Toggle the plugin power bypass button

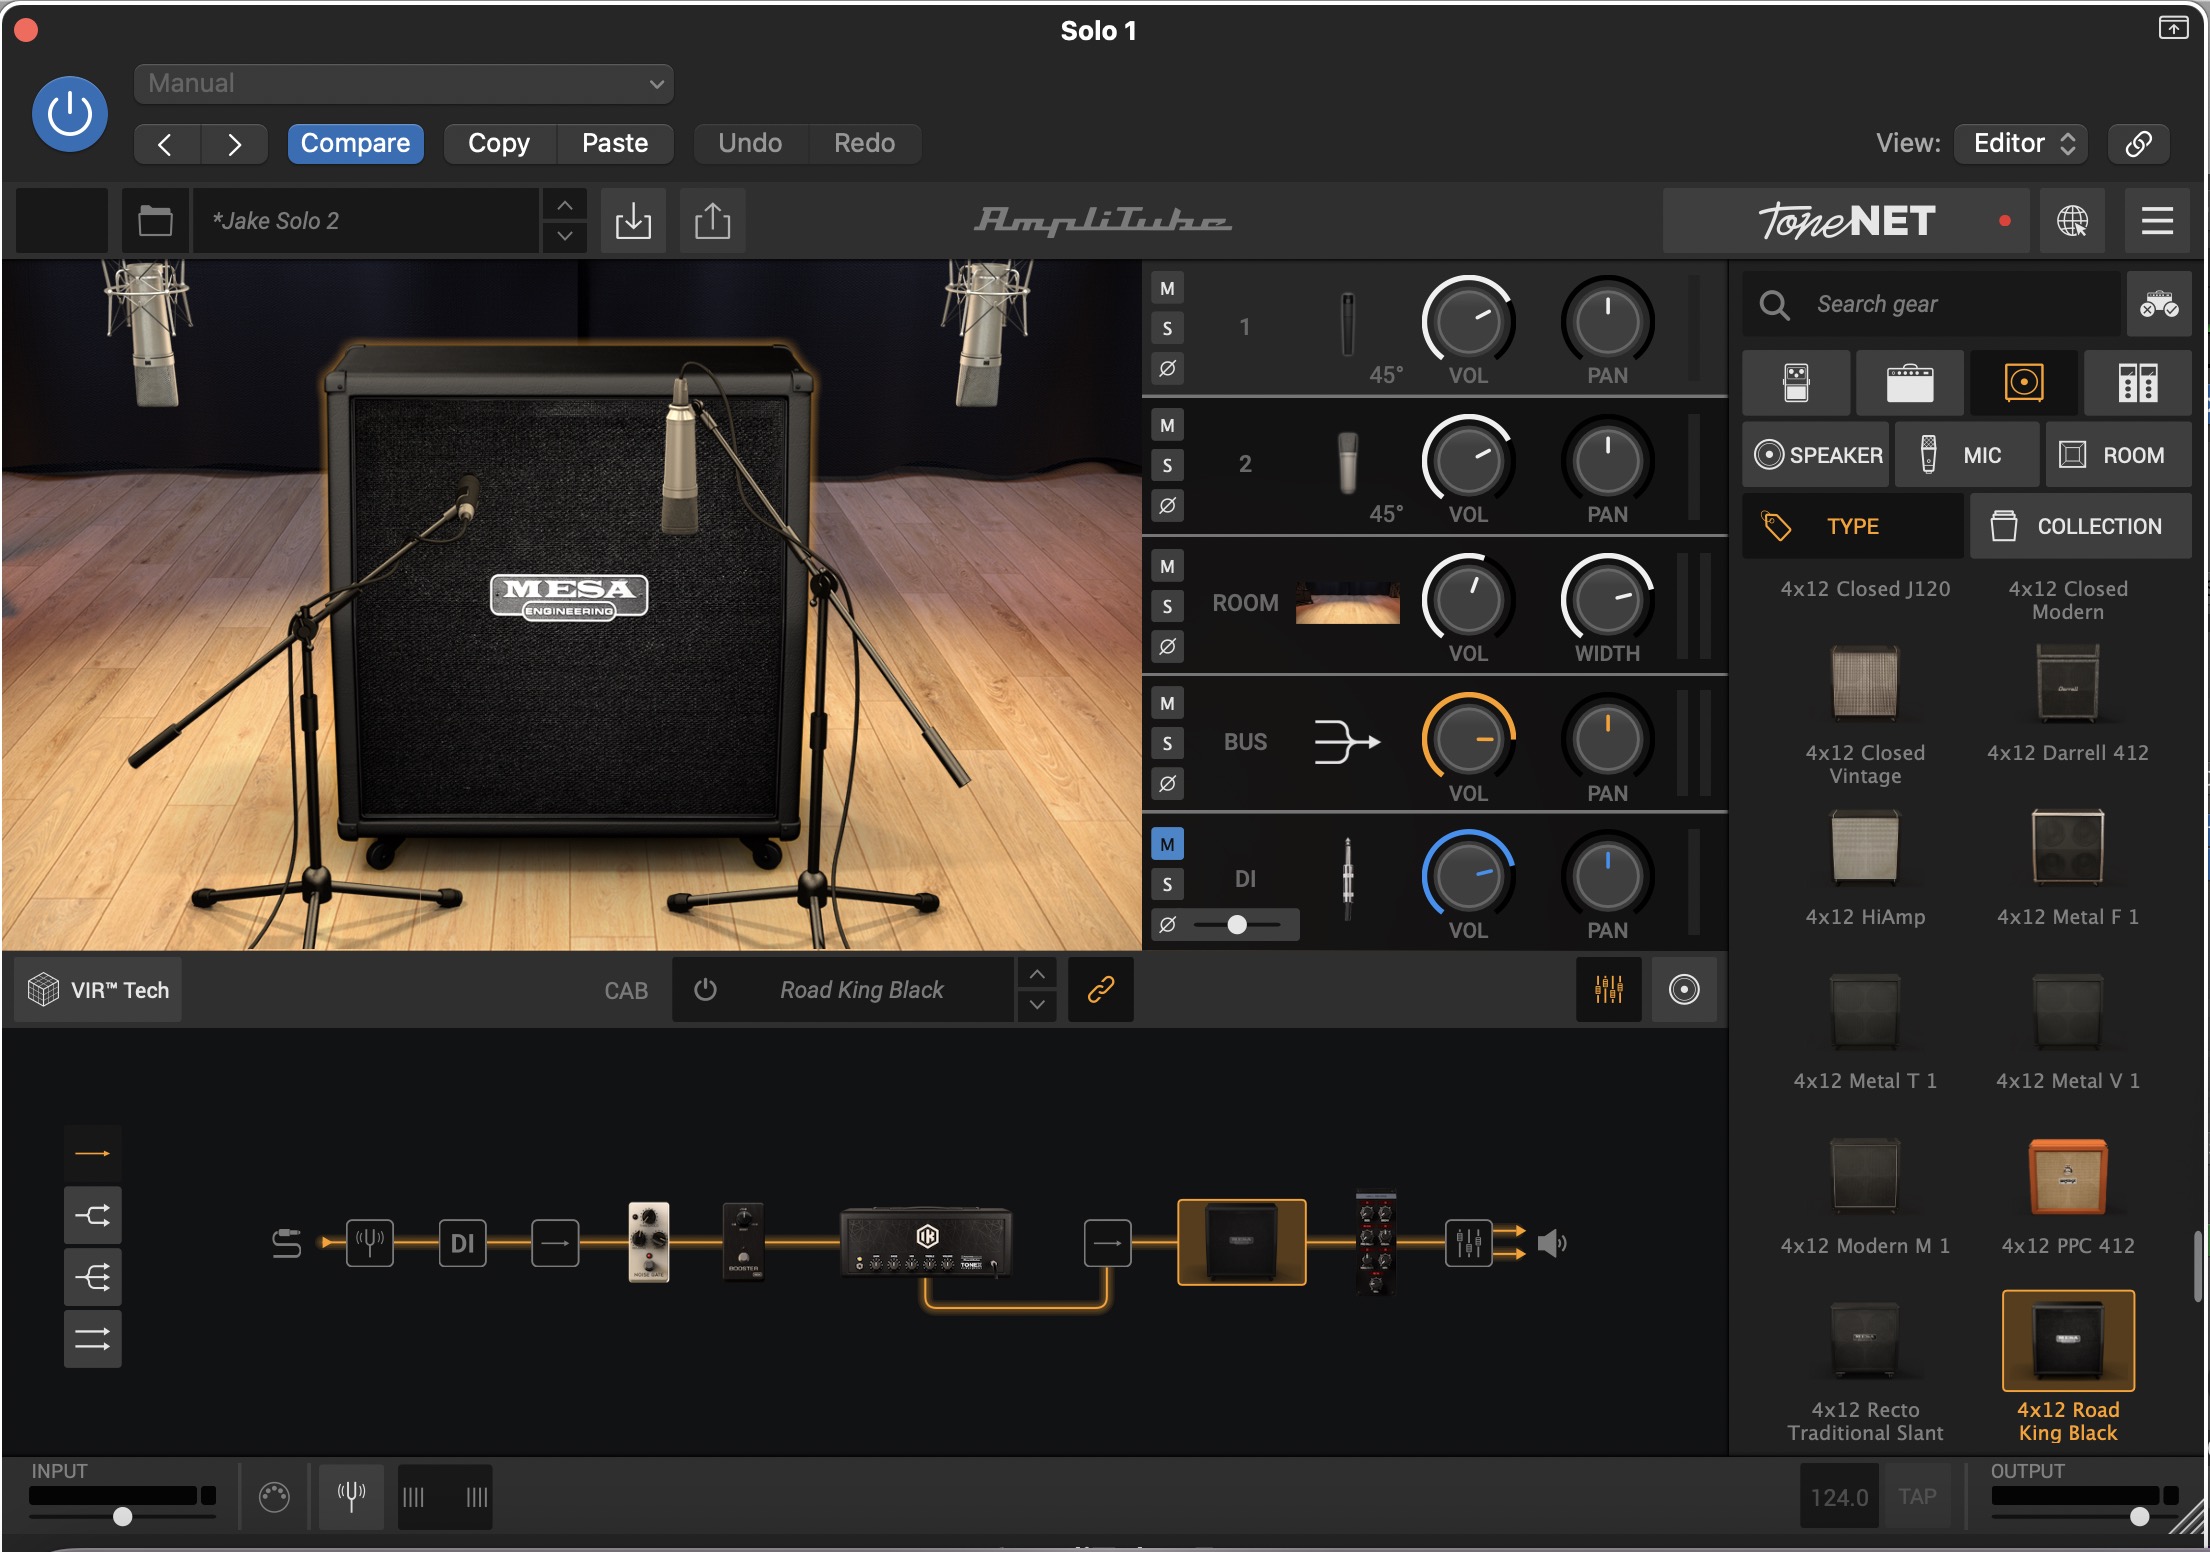[70, 114]
